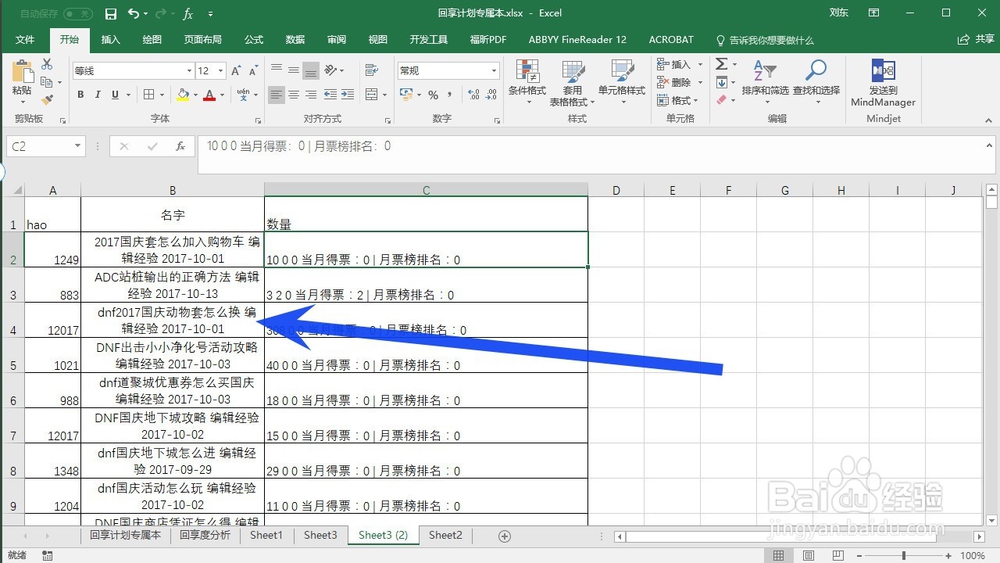Image resolution: width=1000 pixels, height=563 pixels.
Task: Apply the red font color
Action: click(209, 94)
